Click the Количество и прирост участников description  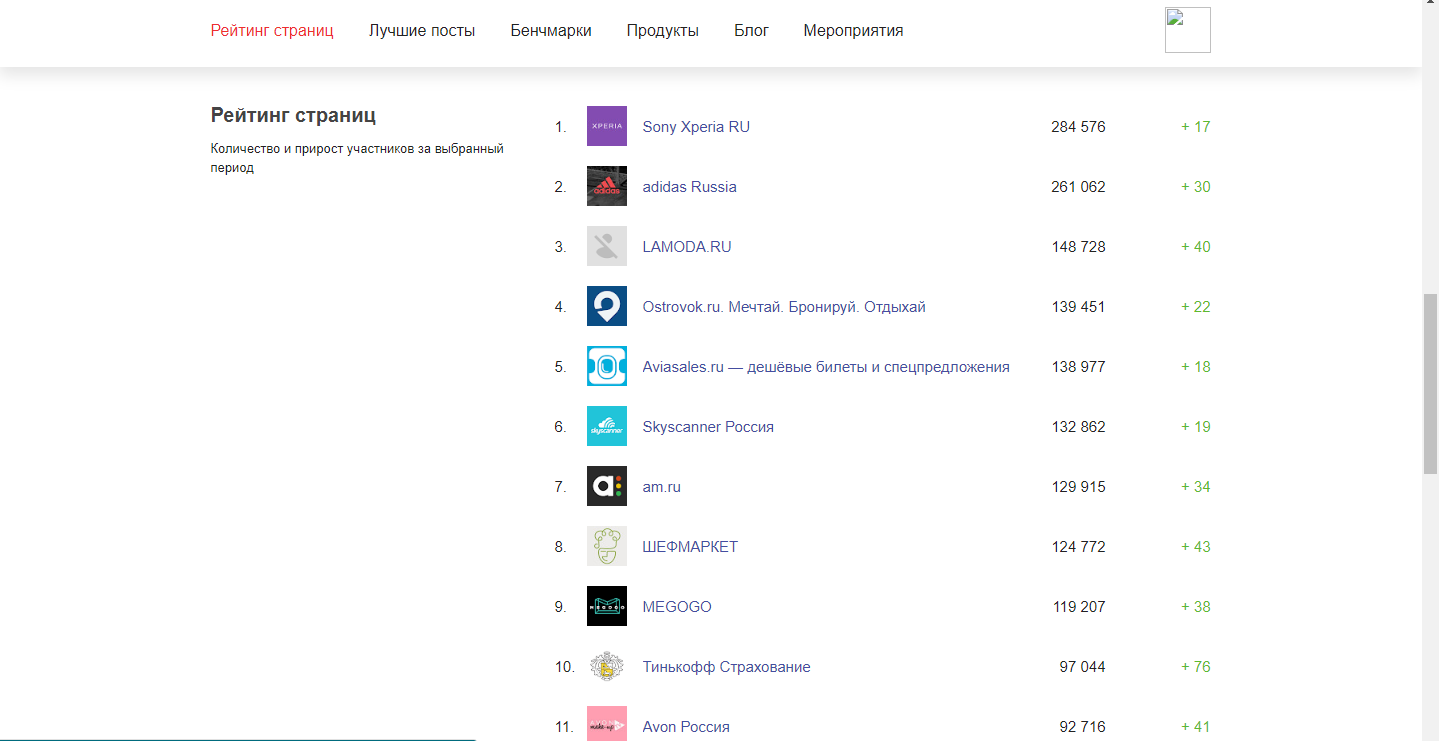357,158
